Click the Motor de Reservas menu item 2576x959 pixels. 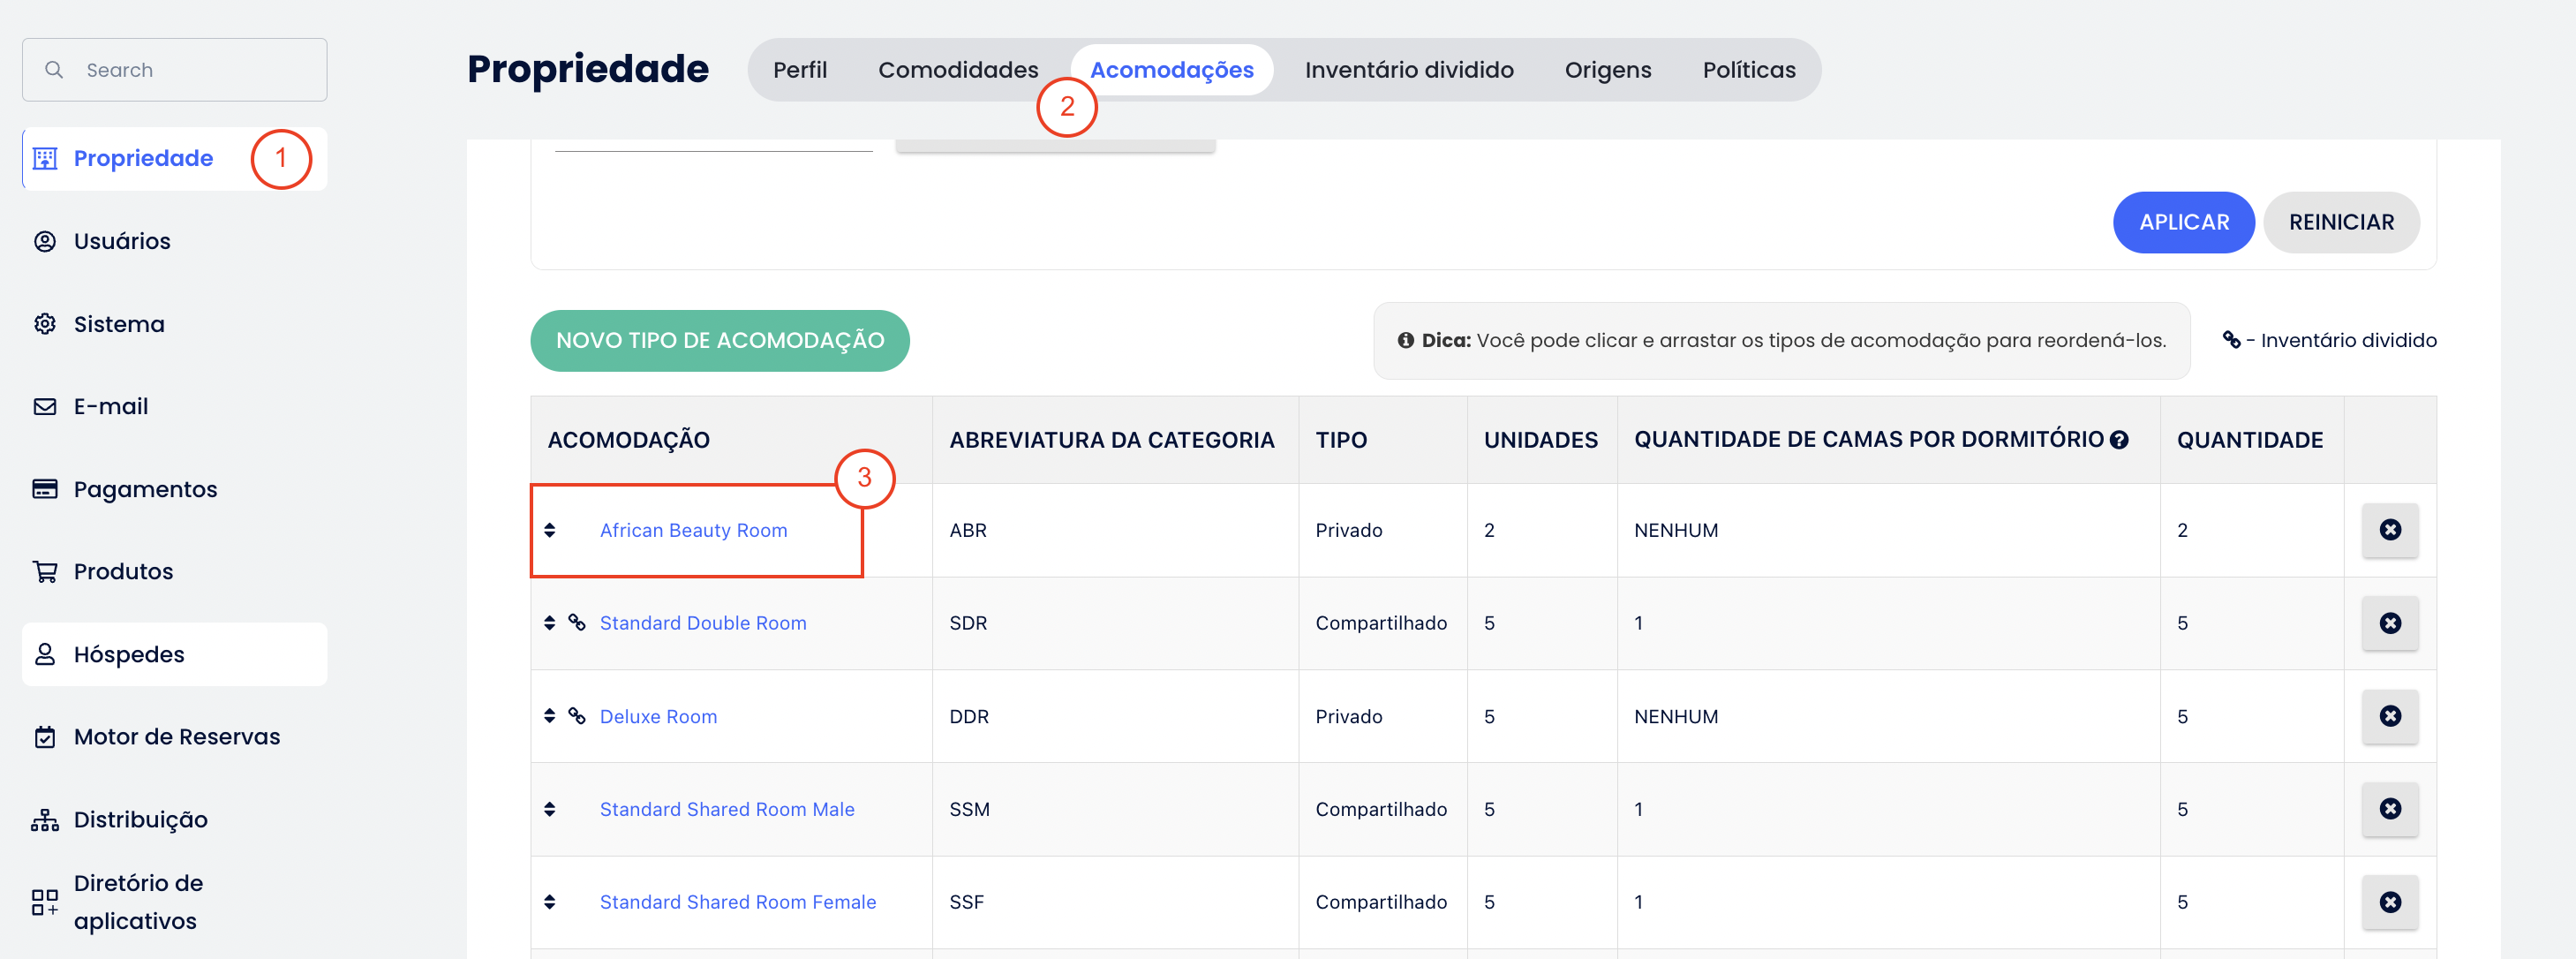[x=176, y=737]
